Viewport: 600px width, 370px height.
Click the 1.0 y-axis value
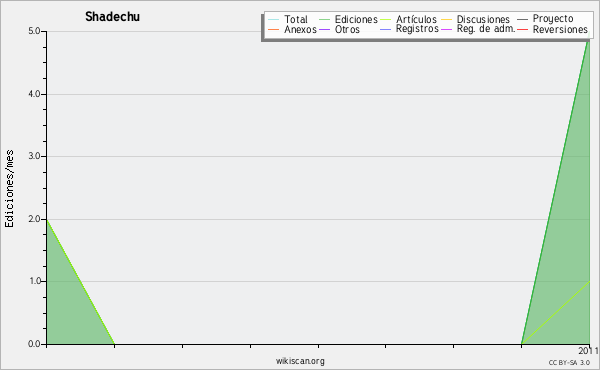point(34,281)
